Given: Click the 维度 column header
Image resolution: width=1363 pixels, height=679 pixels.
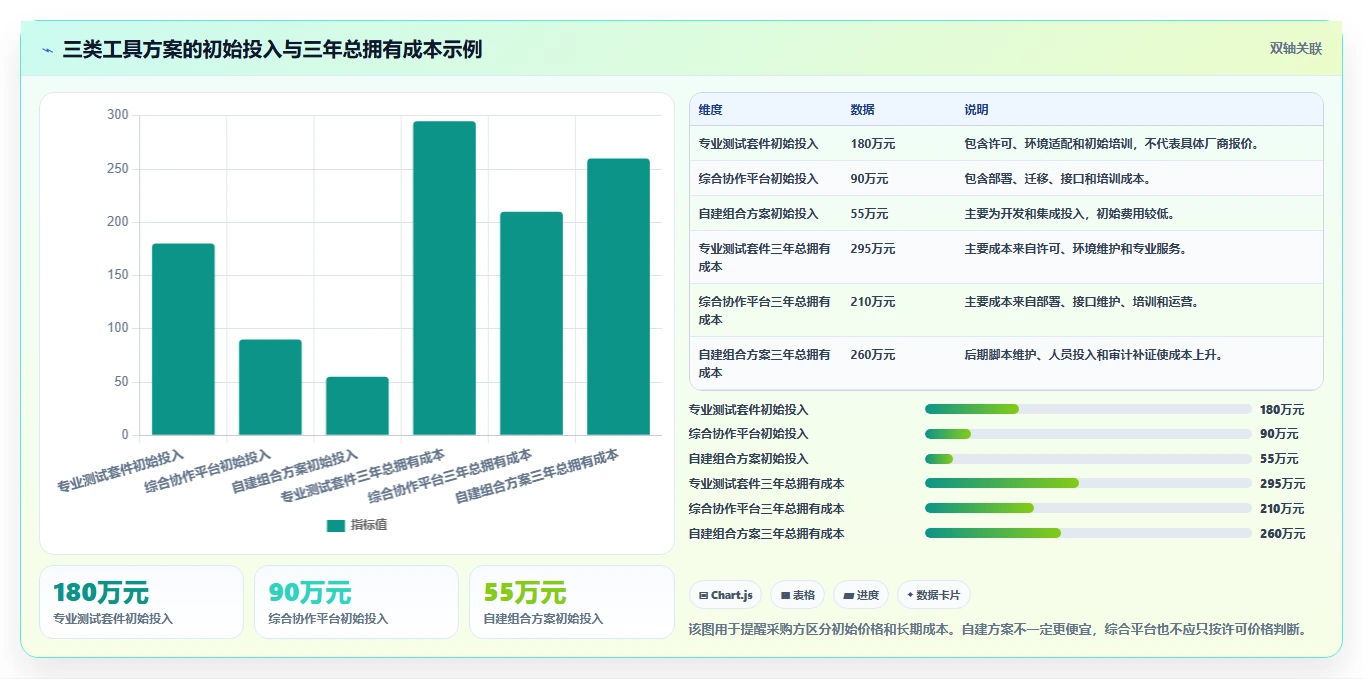Looking at the screenshot, I should pyautogui.click(x=711, y=109).
